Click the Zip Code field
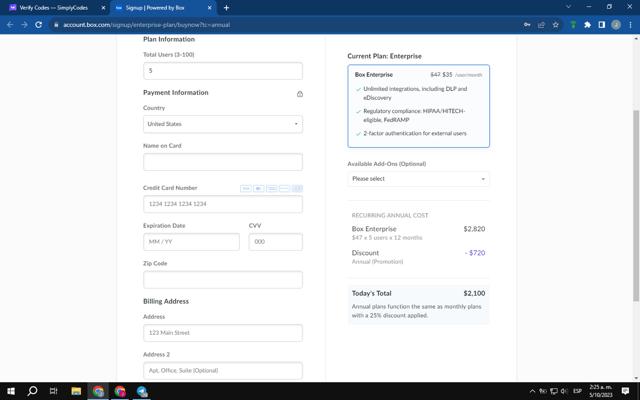The width and height of the screenshot is (640, 400). [x=223, y=280]
